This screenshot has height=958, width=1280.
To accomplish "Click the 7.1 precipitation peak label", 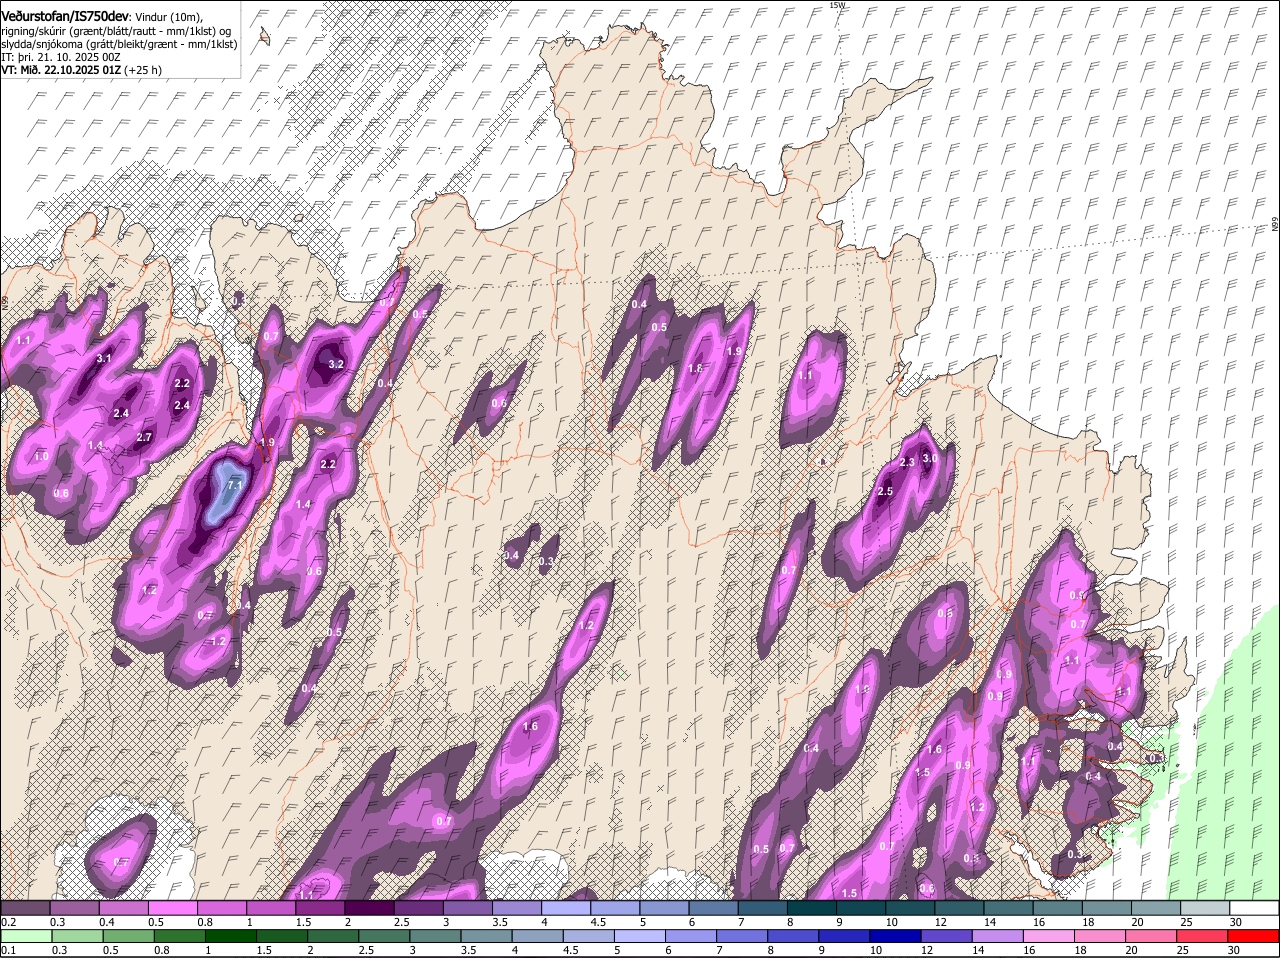I will click(x=236, y=485).
